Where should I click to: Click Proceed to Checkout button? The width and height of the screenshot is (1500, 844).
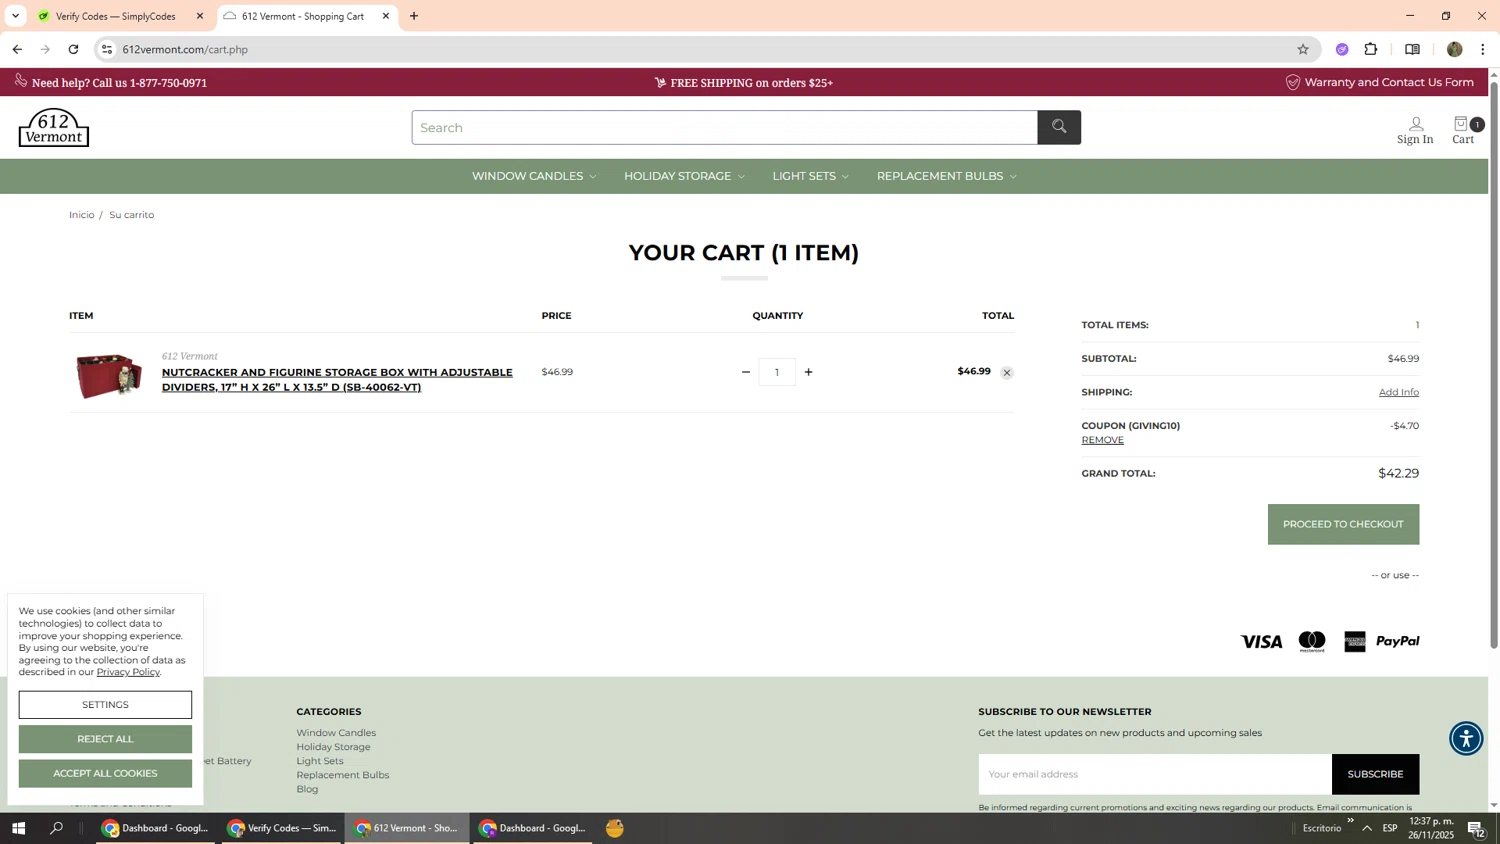click(x=1343, y=524)
